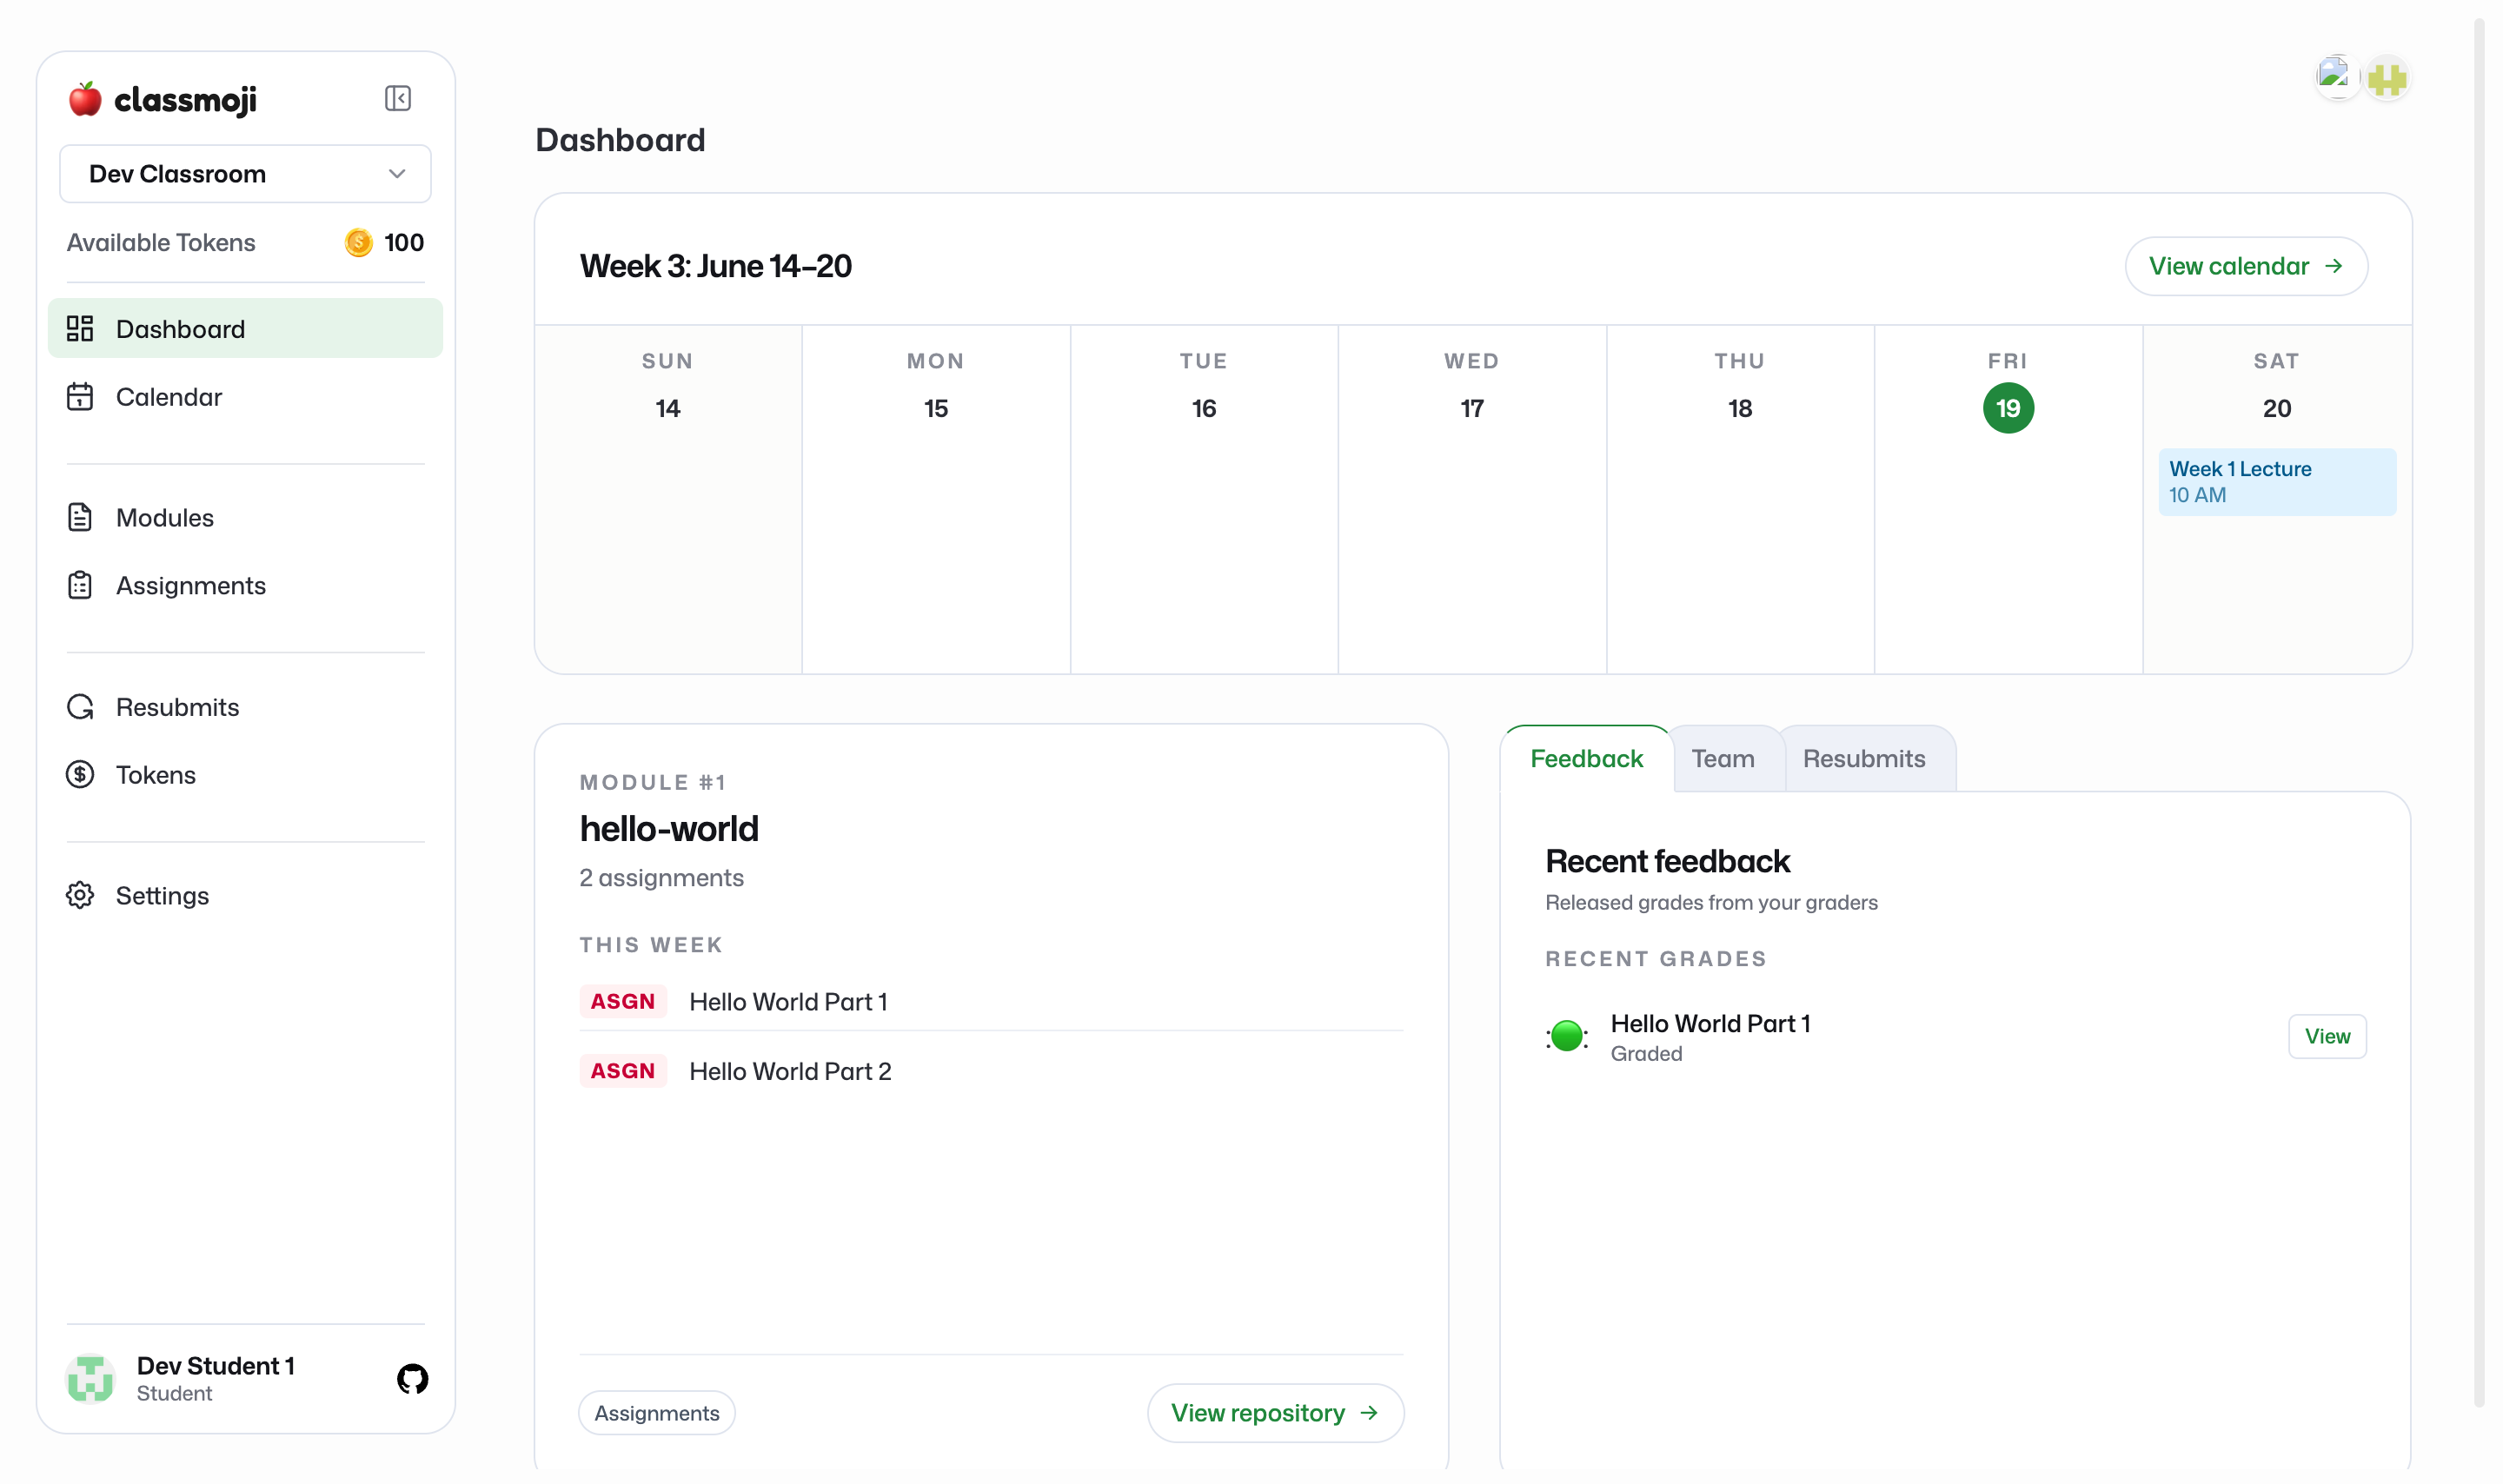Click the 2 assignments text
Screen dimensions: 2503x1484
662,878
